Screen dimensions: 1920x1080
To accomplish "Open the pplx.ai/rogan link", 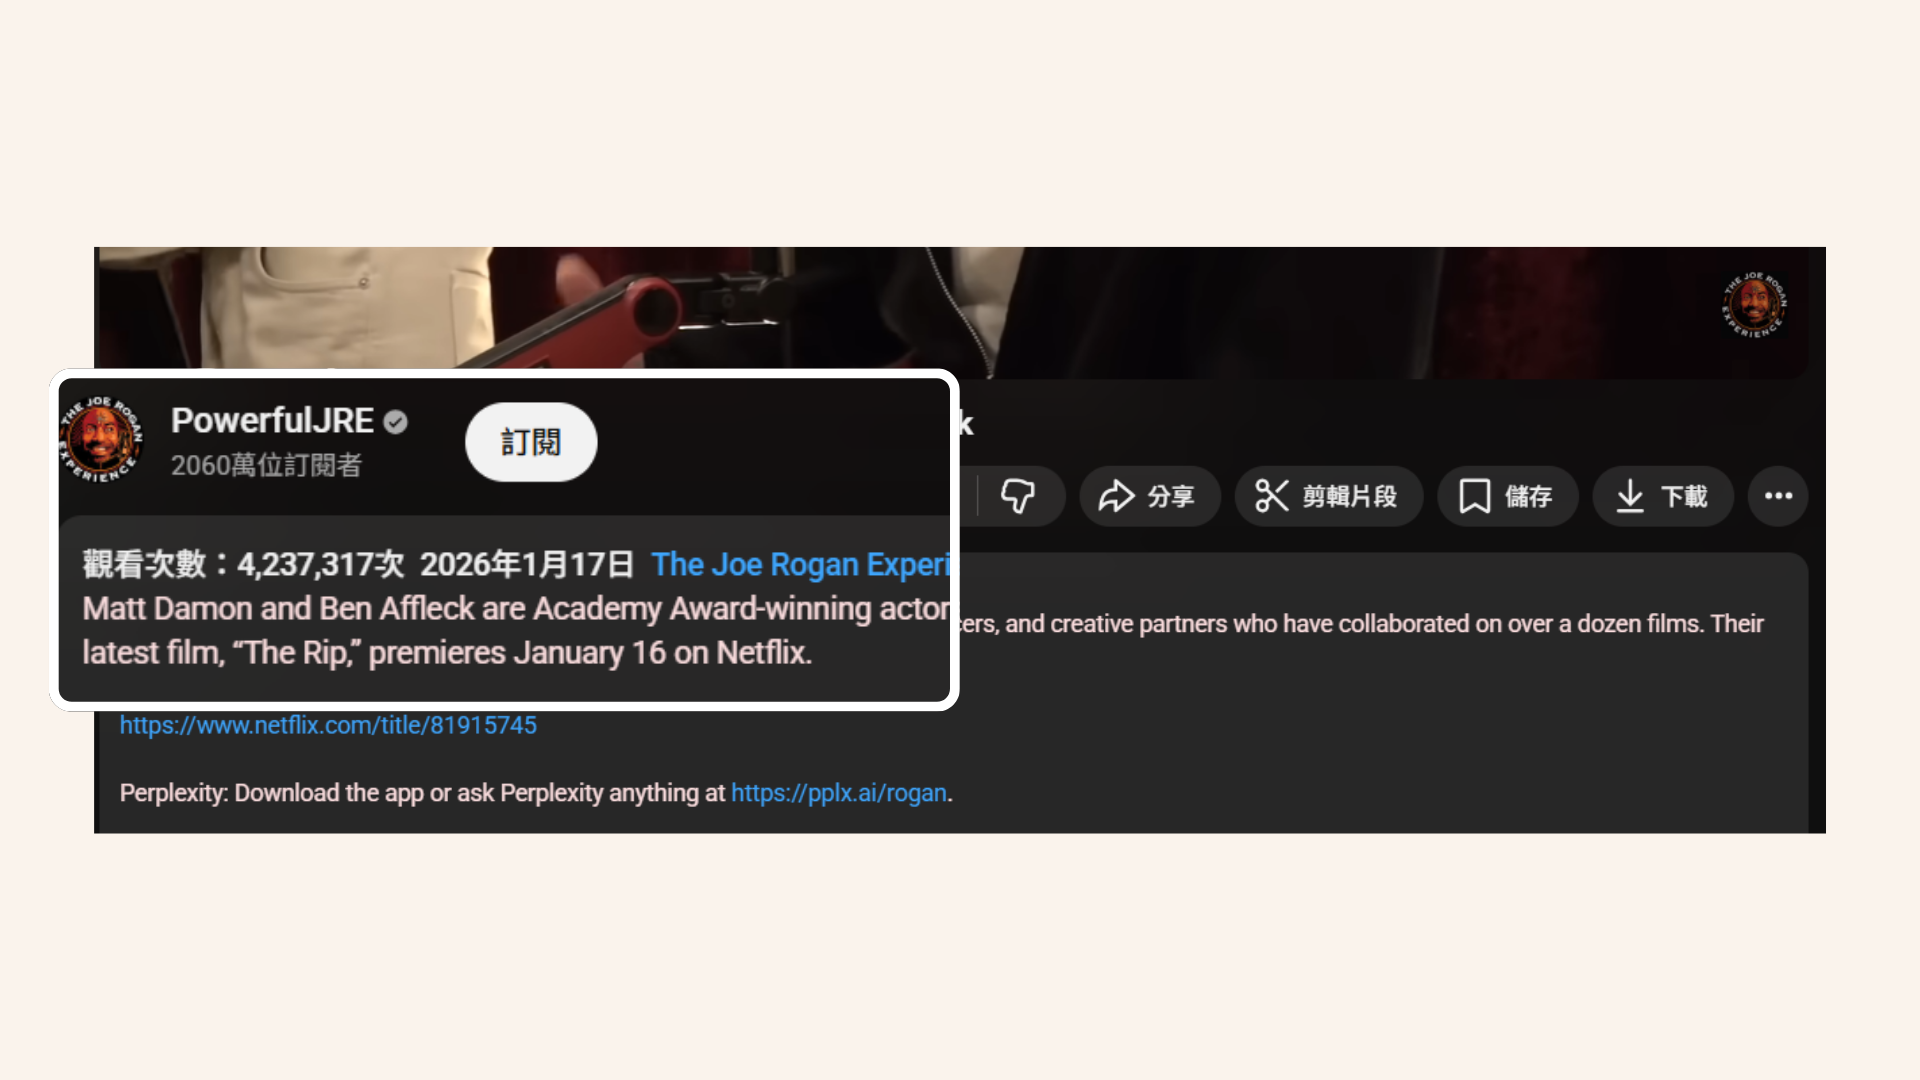I will click(x=838, y=793).
